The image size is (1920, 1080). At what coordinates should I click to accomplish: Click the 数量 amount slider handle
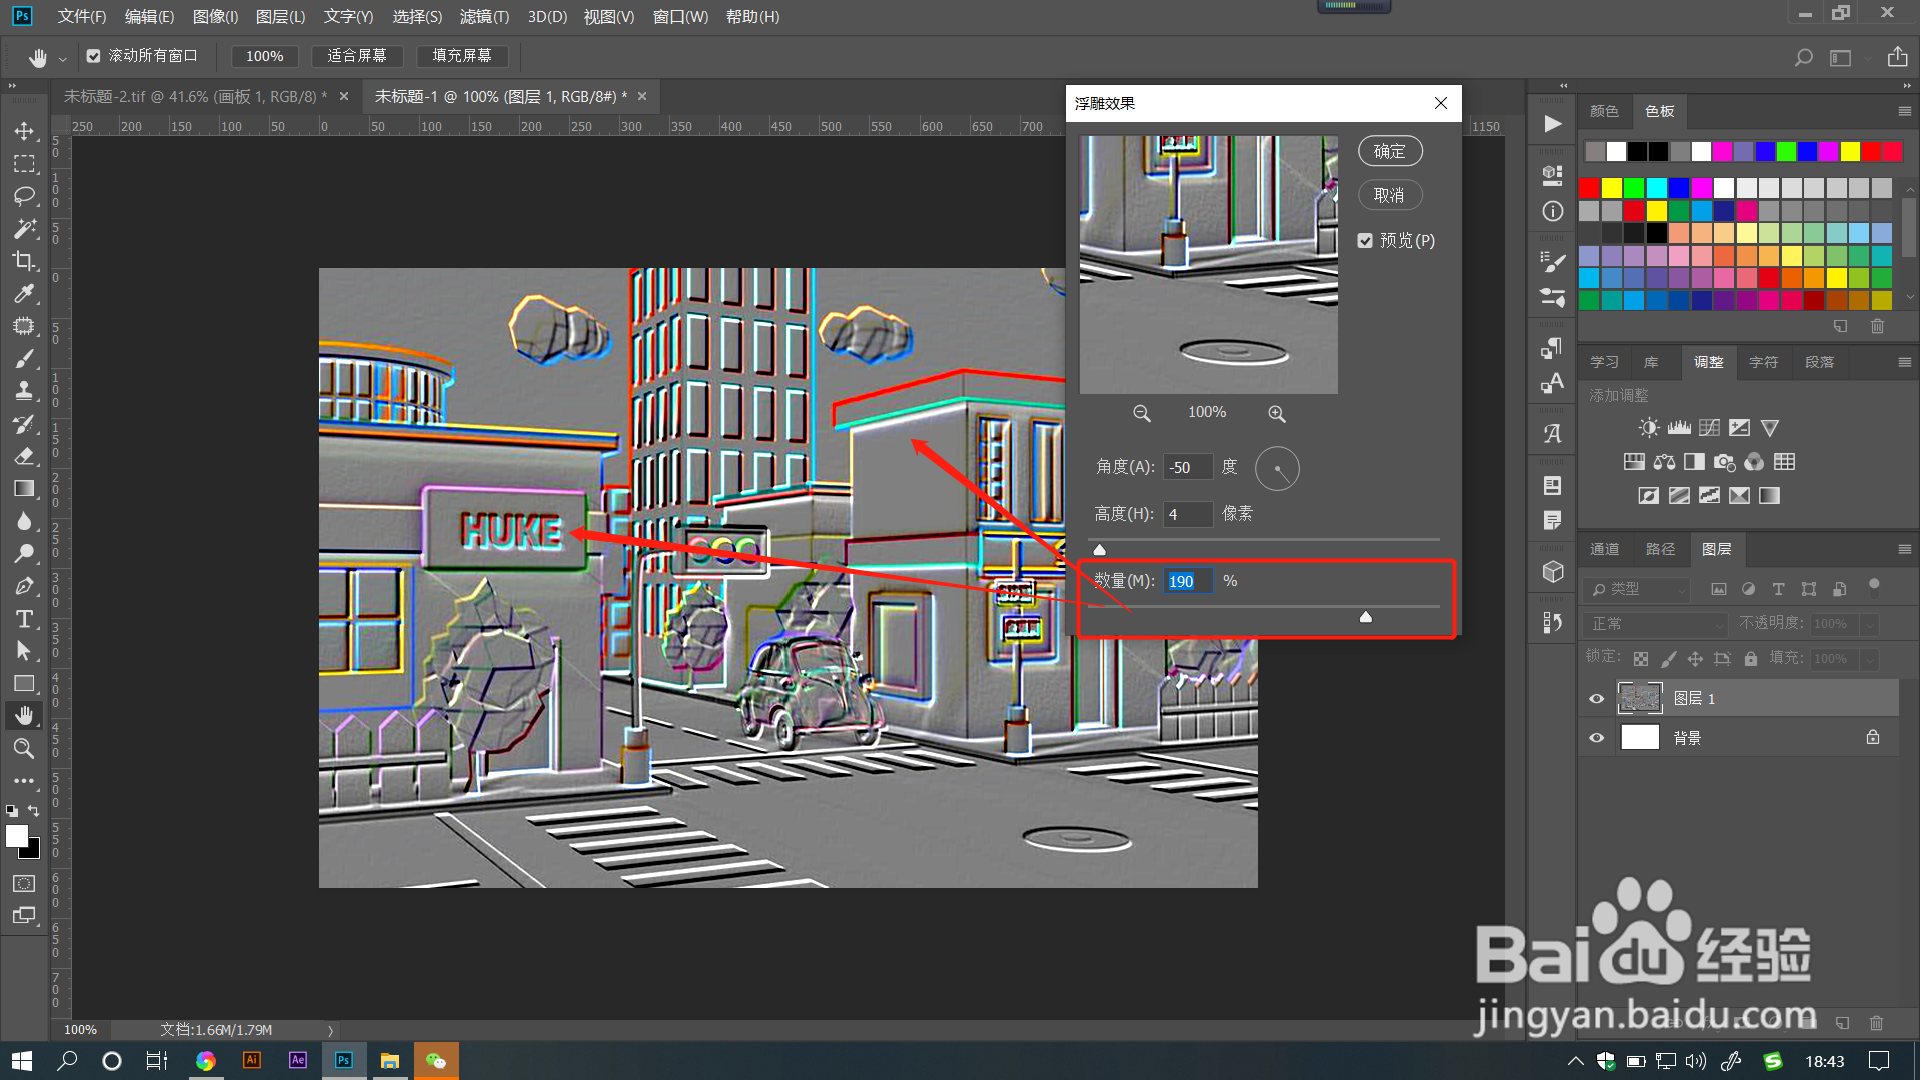pyautogui.click(x=1366, y=617)
